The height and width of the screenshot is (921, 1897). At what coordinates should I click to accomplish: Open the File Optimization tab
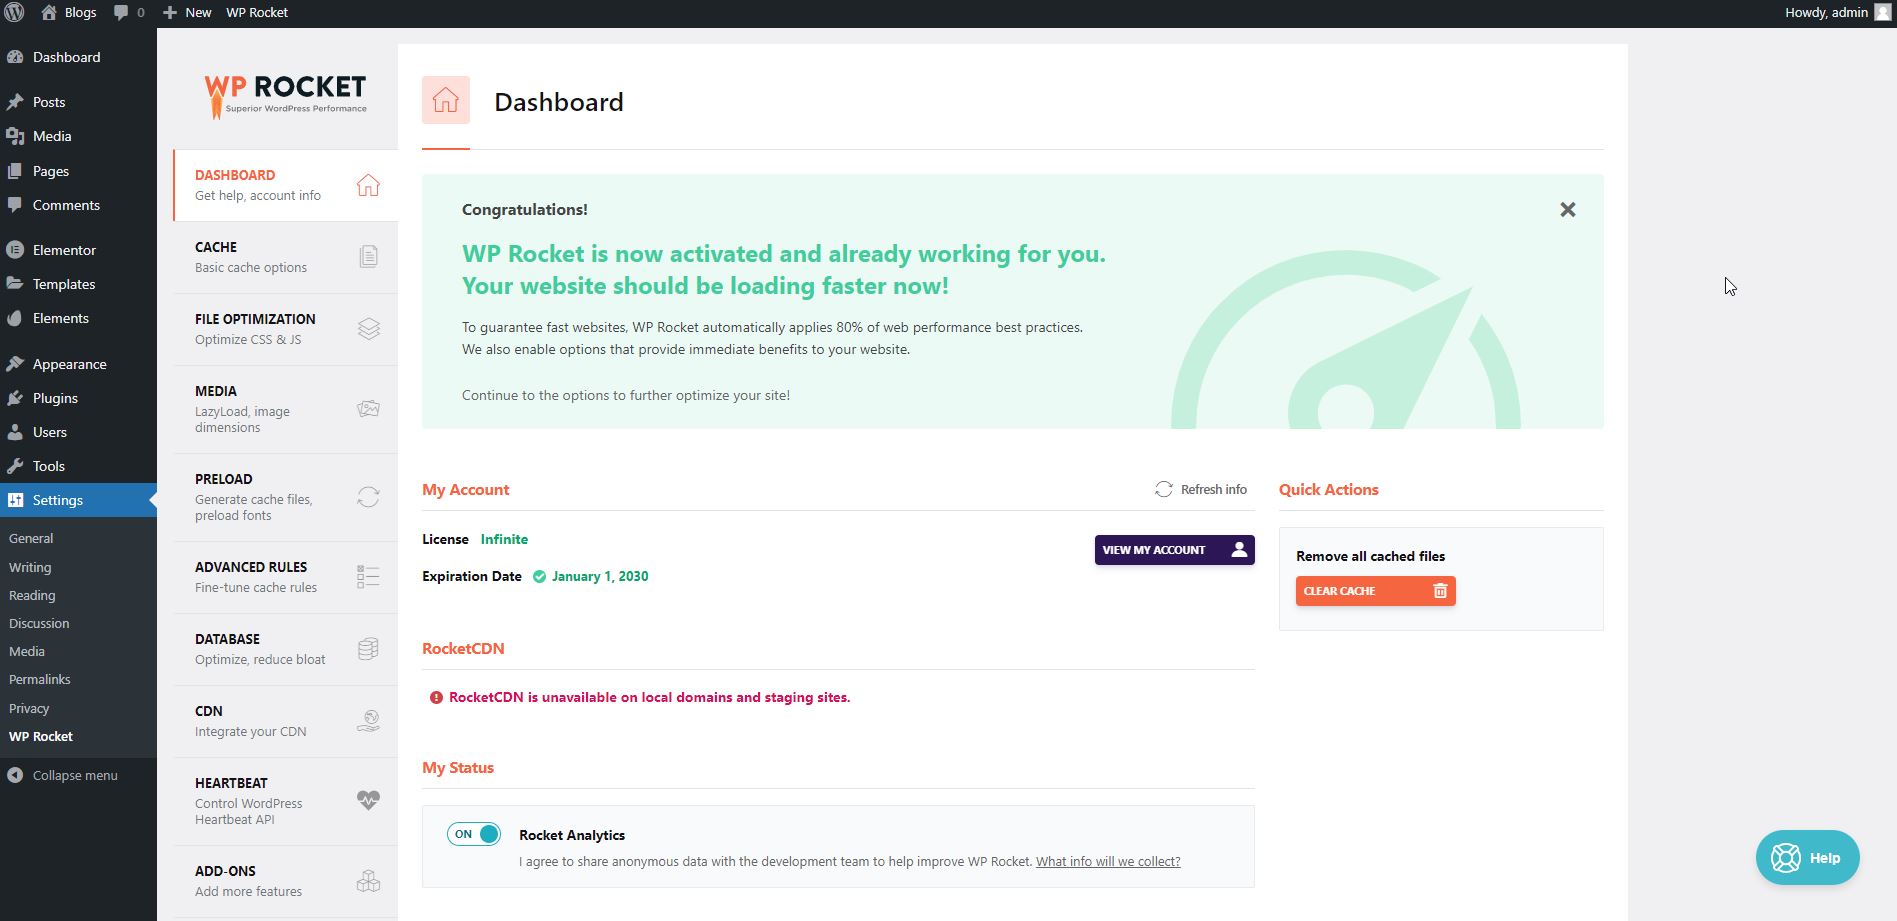(x=286, y=329)
